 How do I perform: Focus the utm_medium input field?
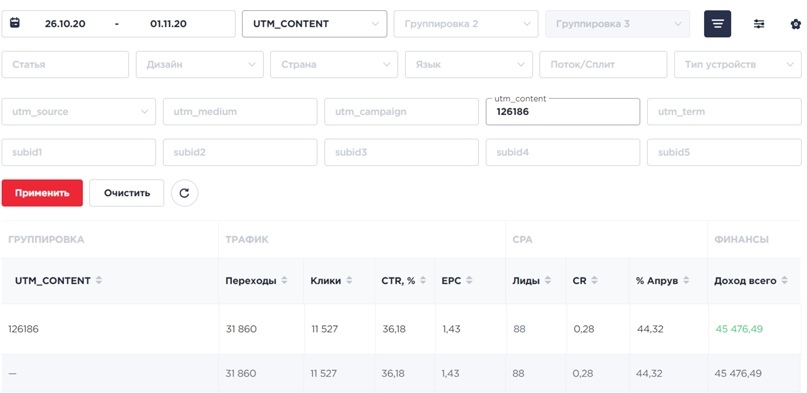tap(240, 112)
